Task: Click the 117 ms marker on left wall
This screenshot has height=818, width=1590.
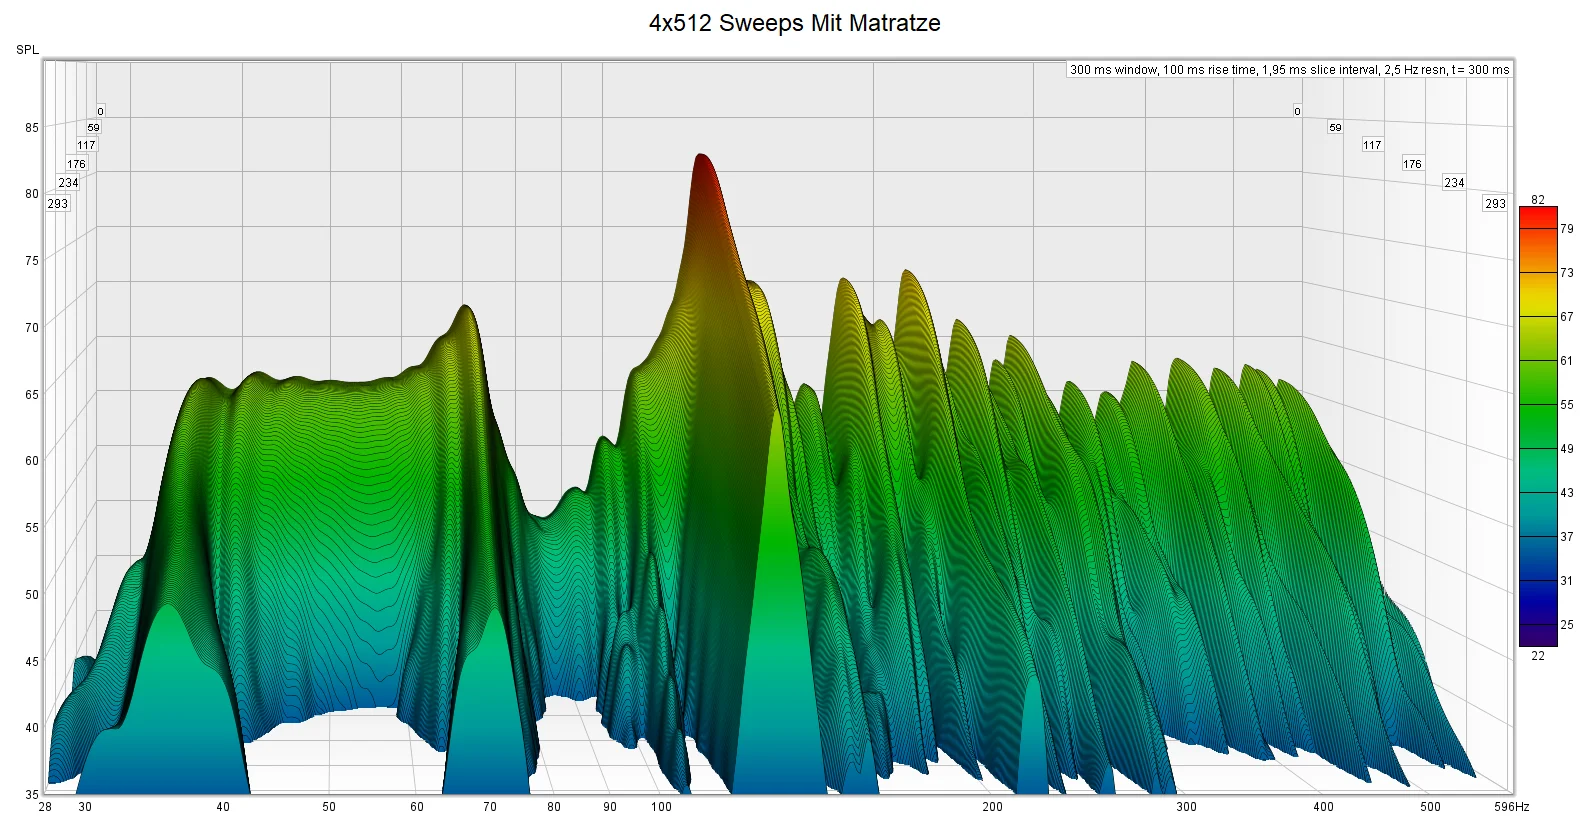Action: pyautogui.click(x=86, y=145)
